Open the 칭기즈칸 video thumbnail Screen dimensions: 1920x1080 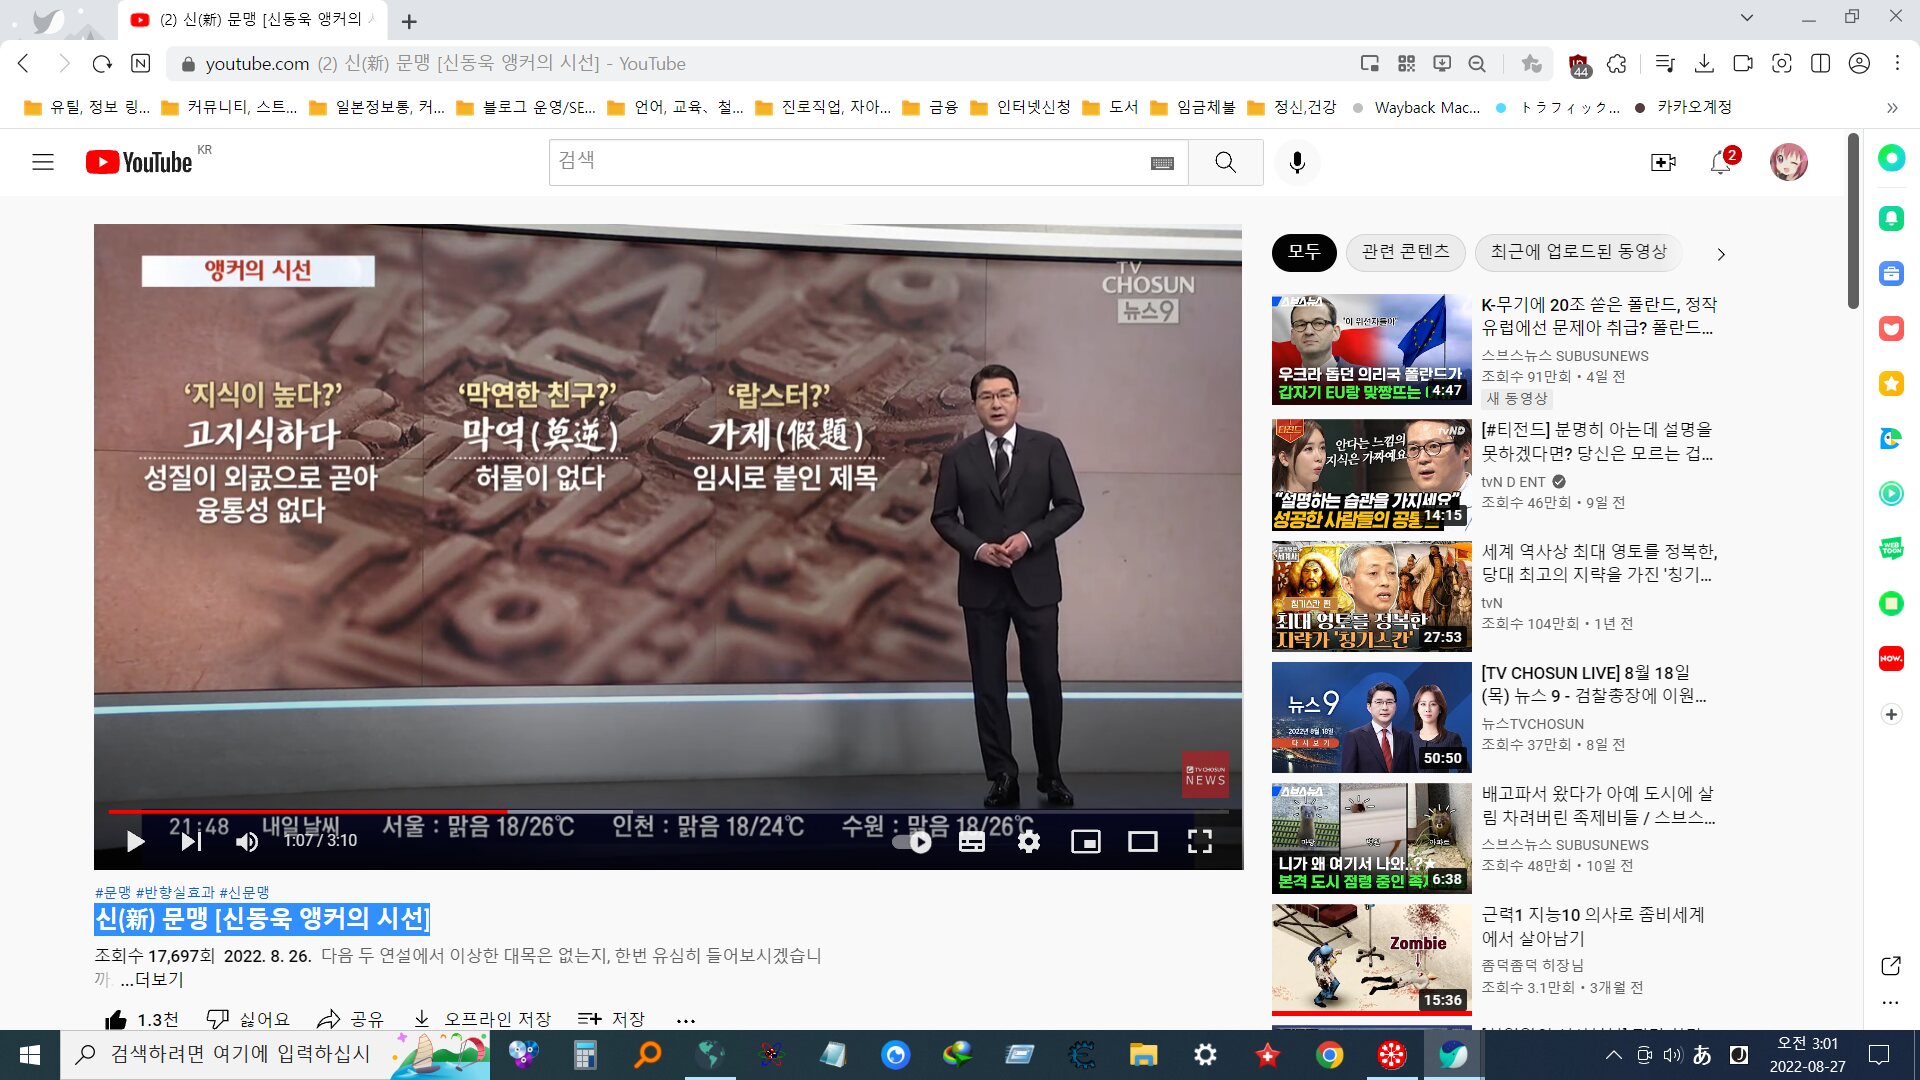(1372, 596)
